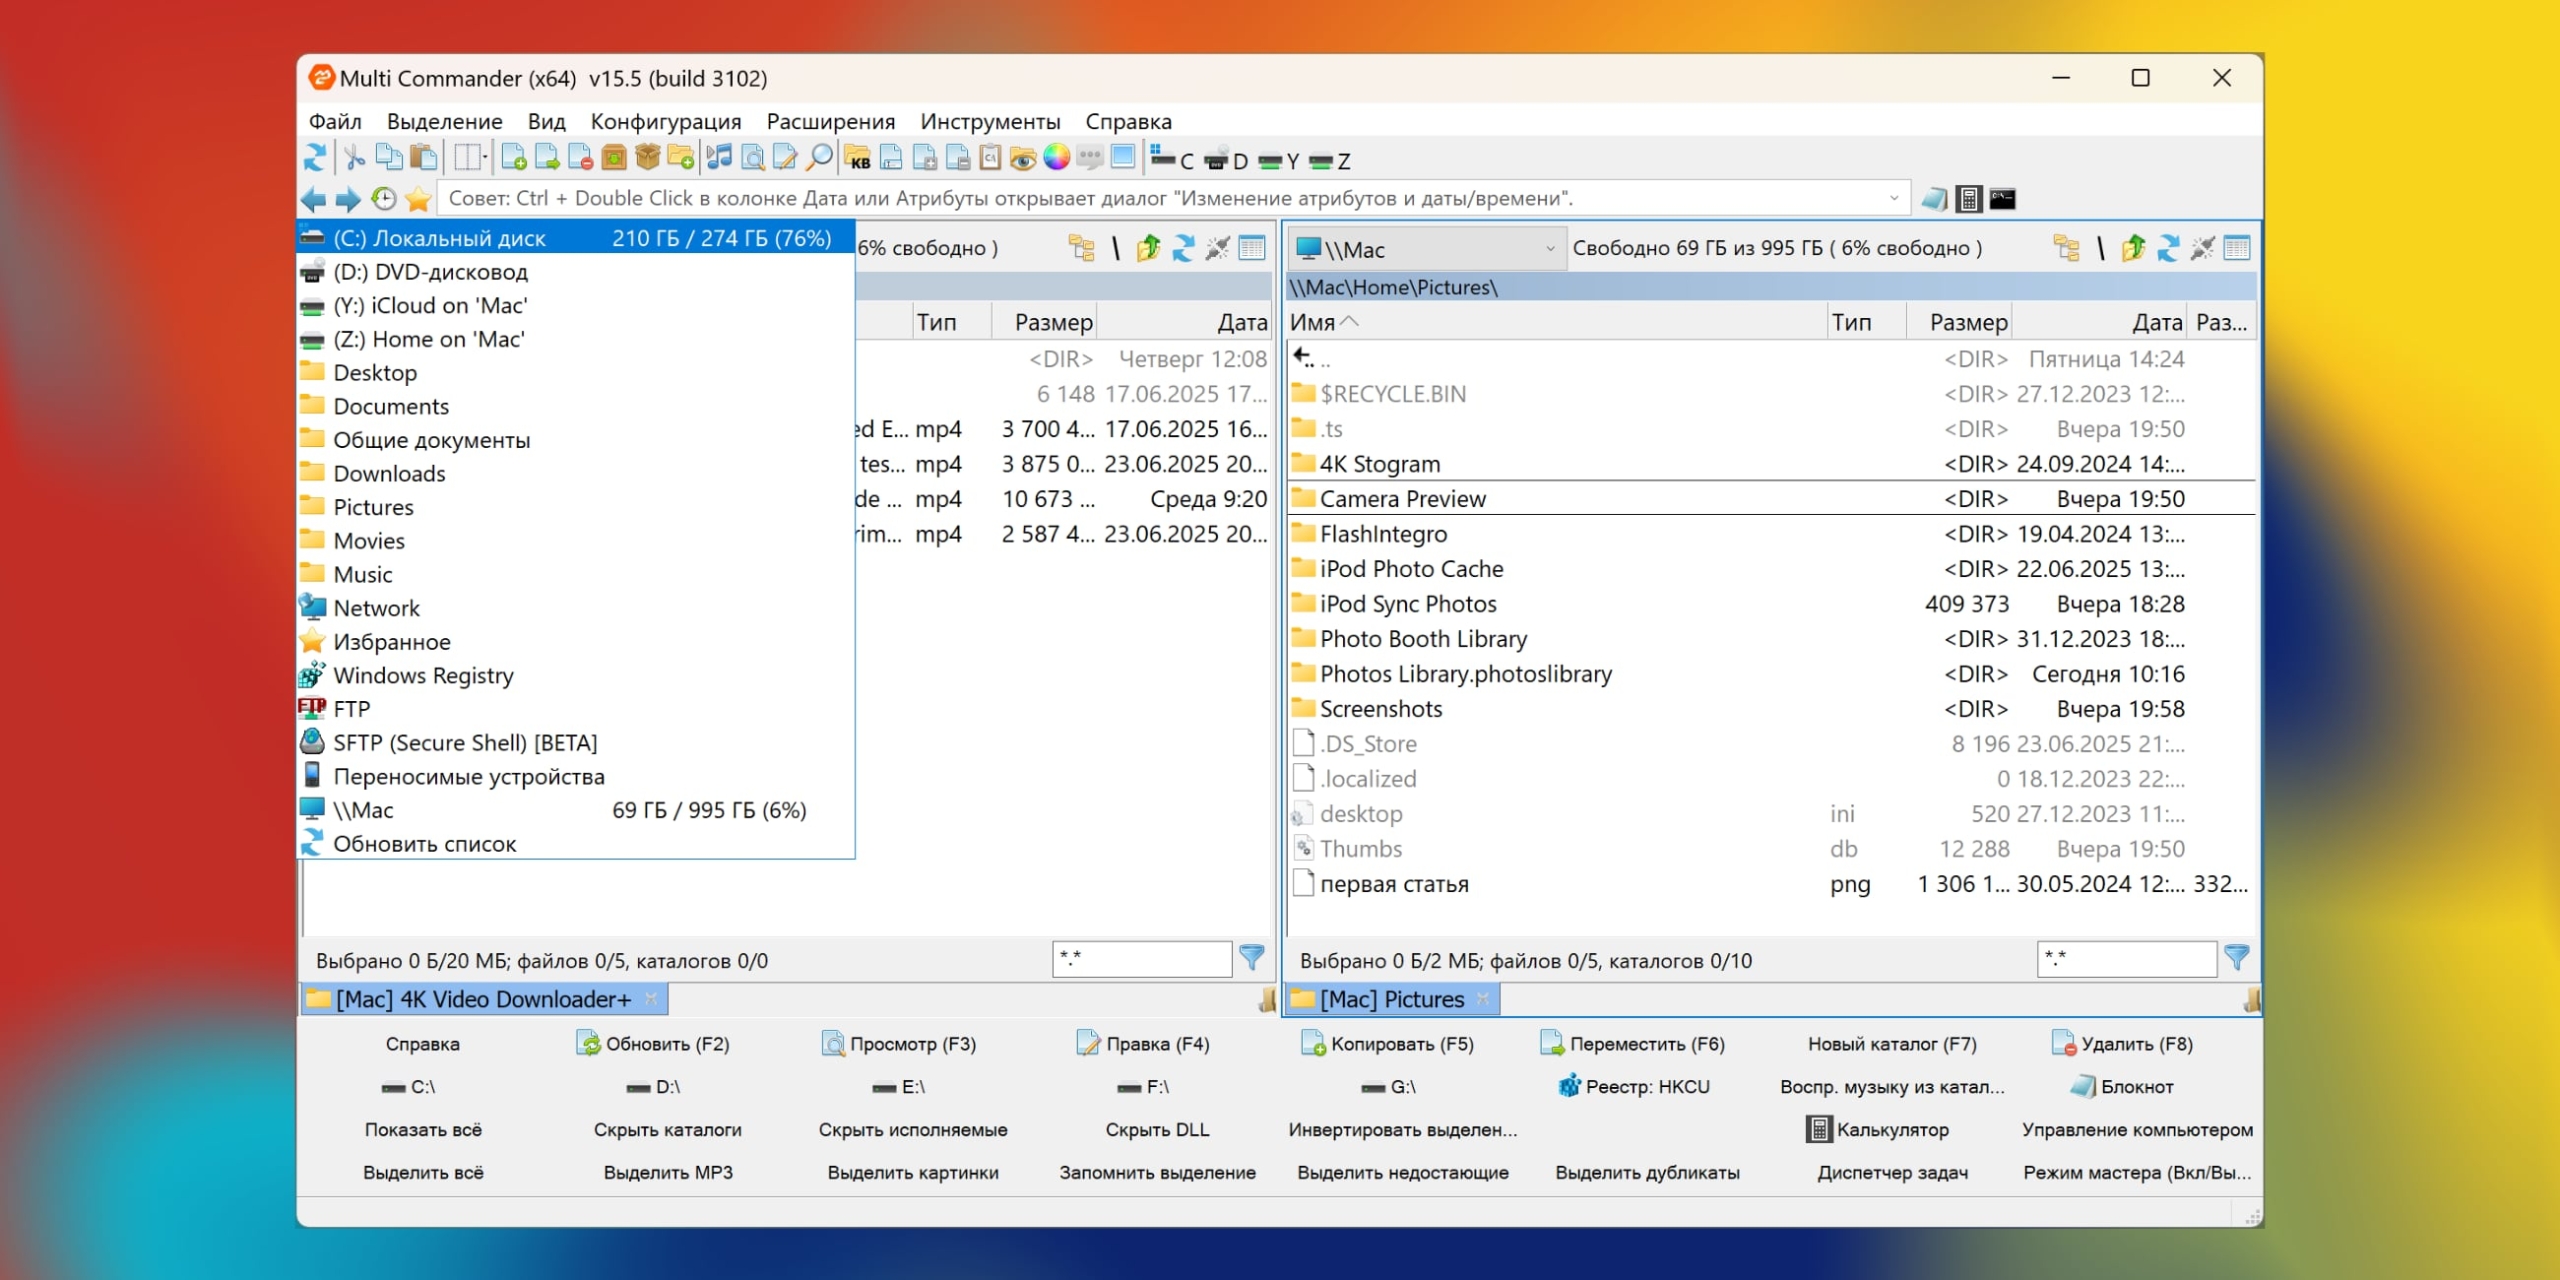
Task: Click the music note icon in toolbar
Action: pyautogui.click(x=719, y=158)
